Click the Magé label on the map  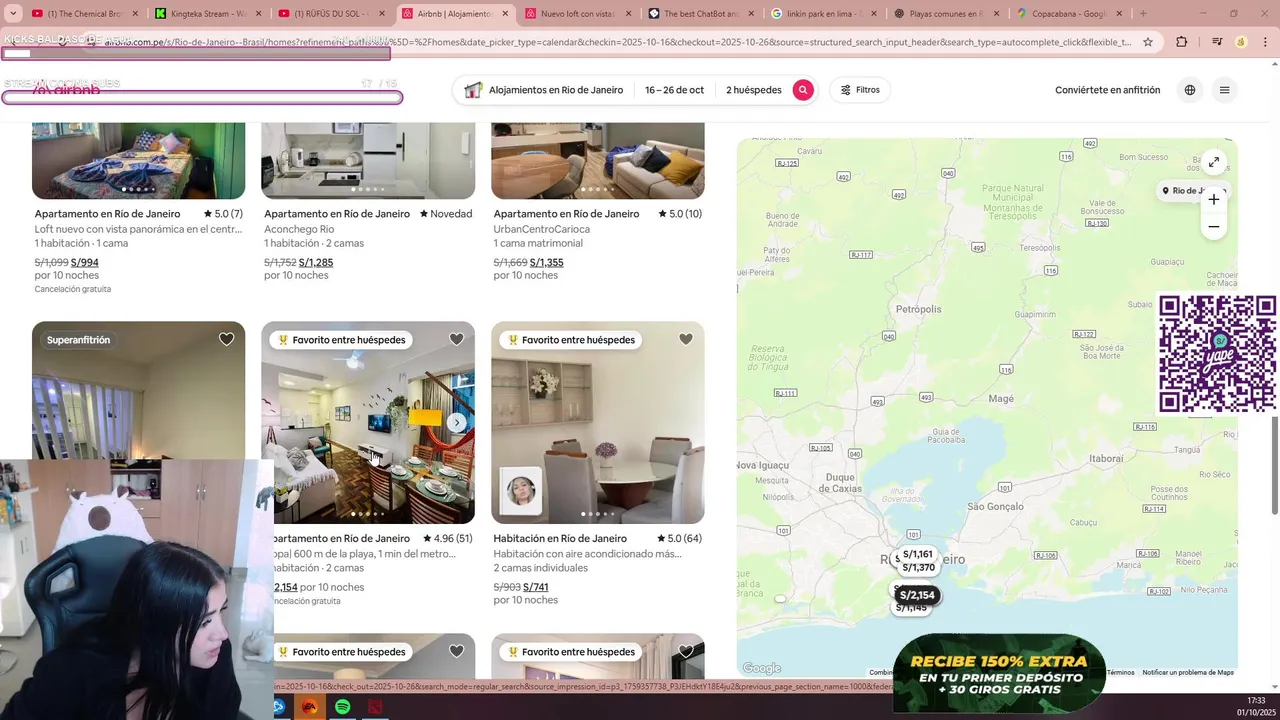[1001, 398]
